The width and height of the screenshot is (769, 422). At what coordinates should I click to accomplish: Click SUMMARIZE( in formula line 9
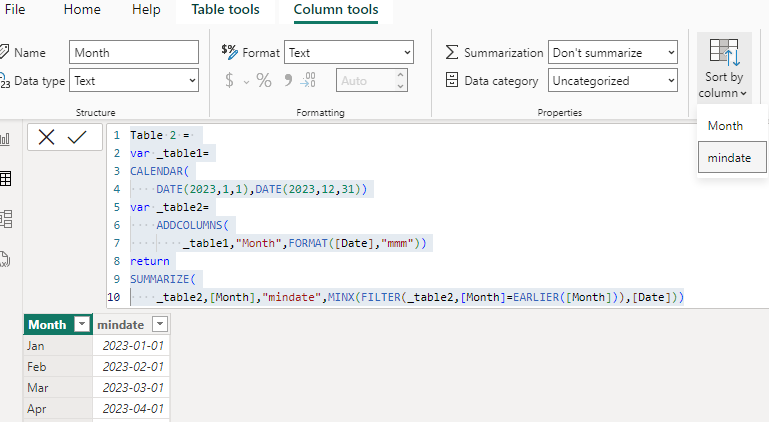pyautogui.click(x=163, y=279)
